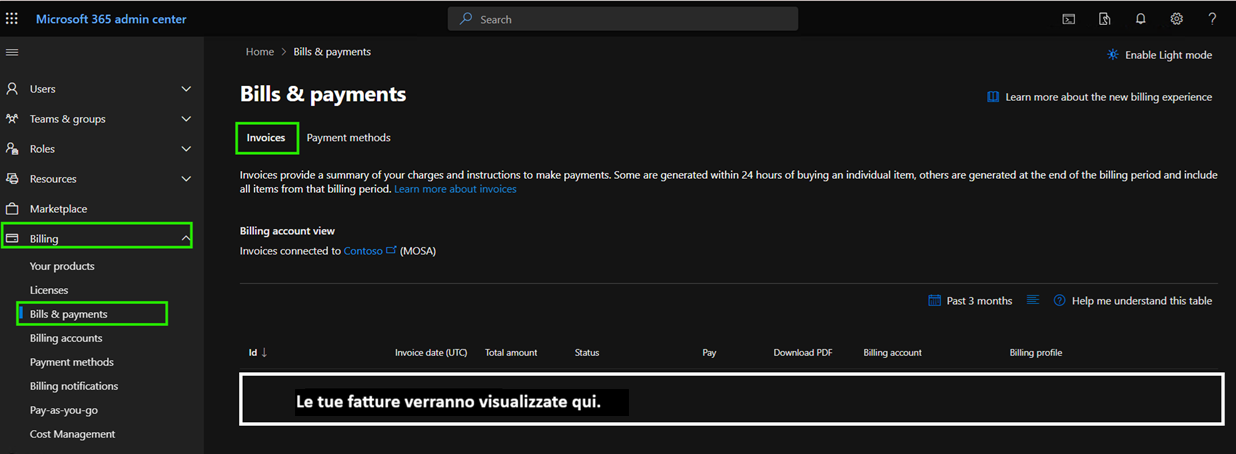
Task: Click the Home breadcrumb link
Action: 260,52
